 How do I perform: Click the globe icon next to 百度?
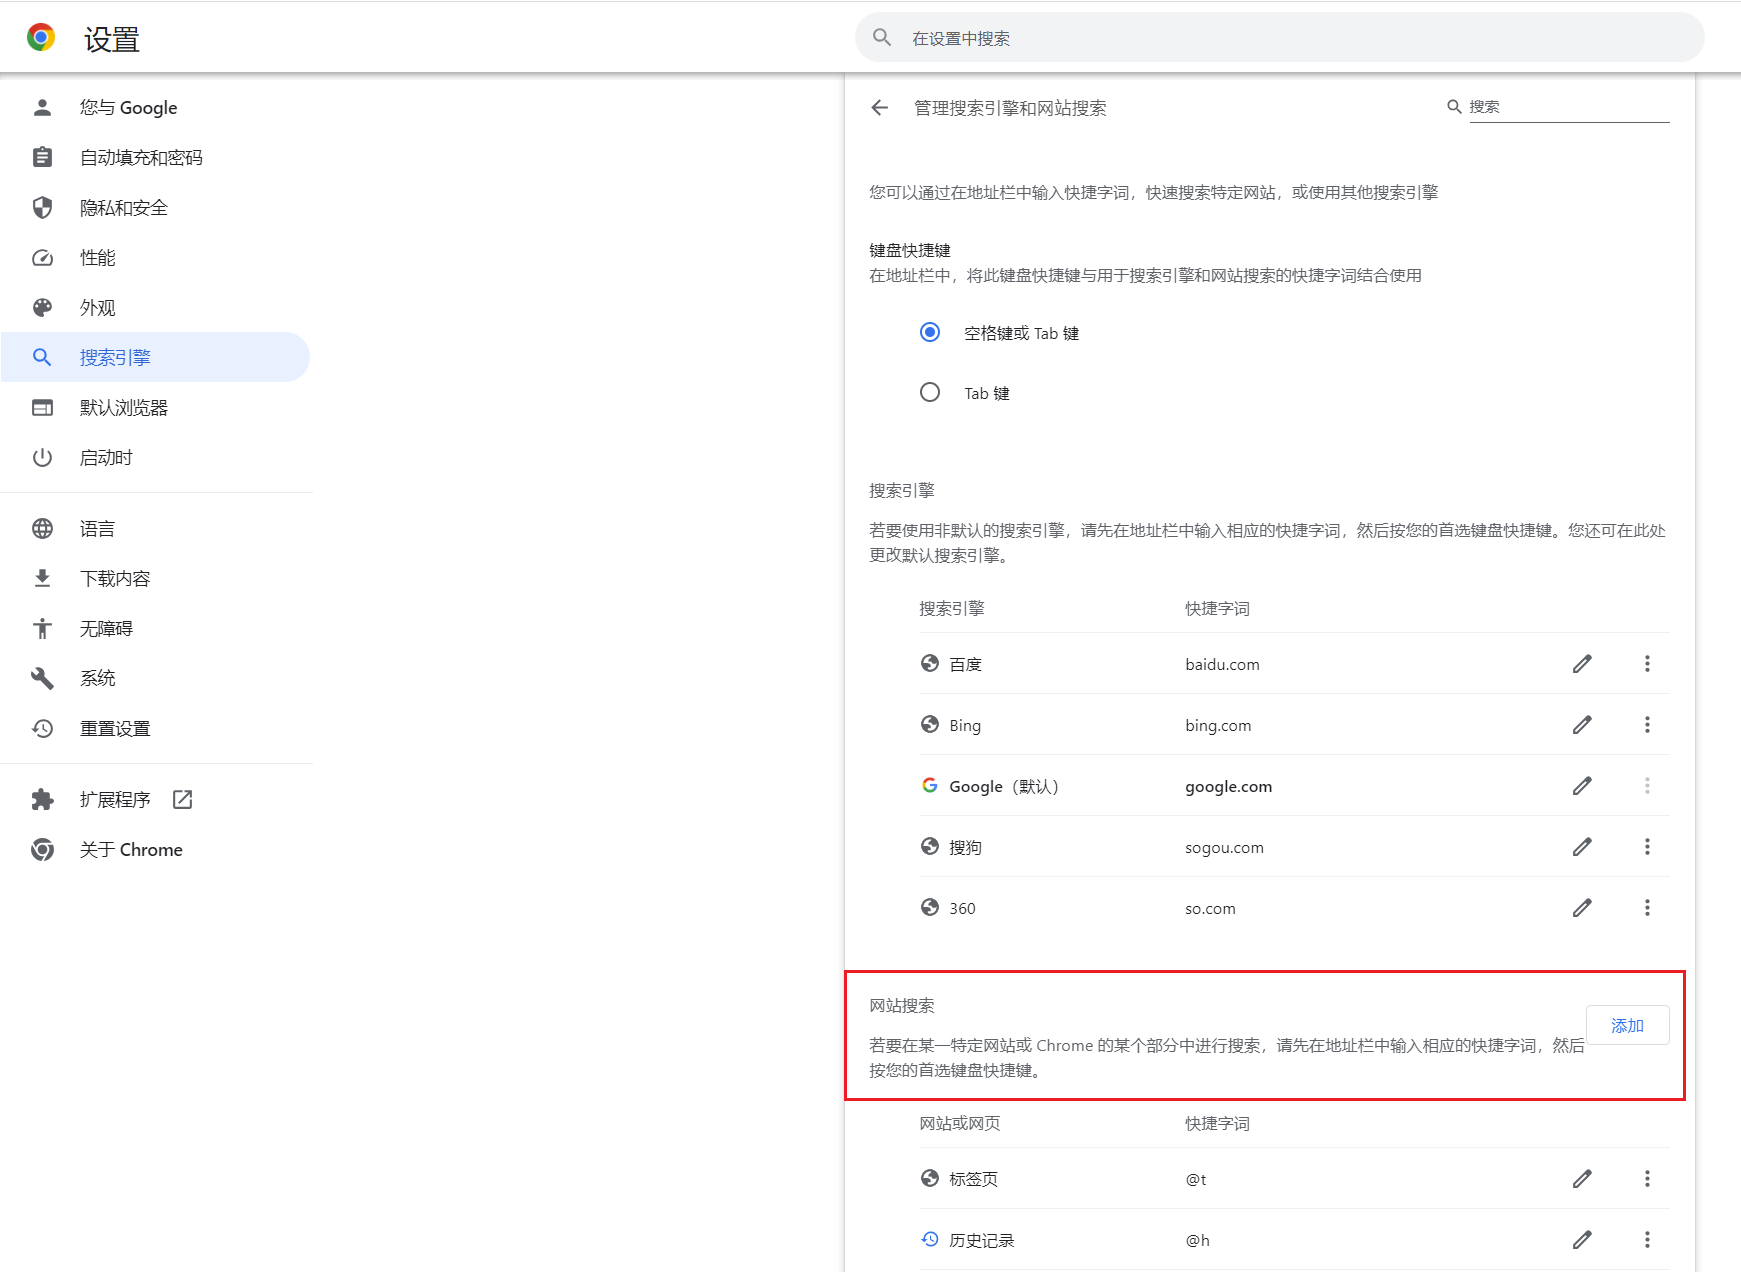[930, 663]
